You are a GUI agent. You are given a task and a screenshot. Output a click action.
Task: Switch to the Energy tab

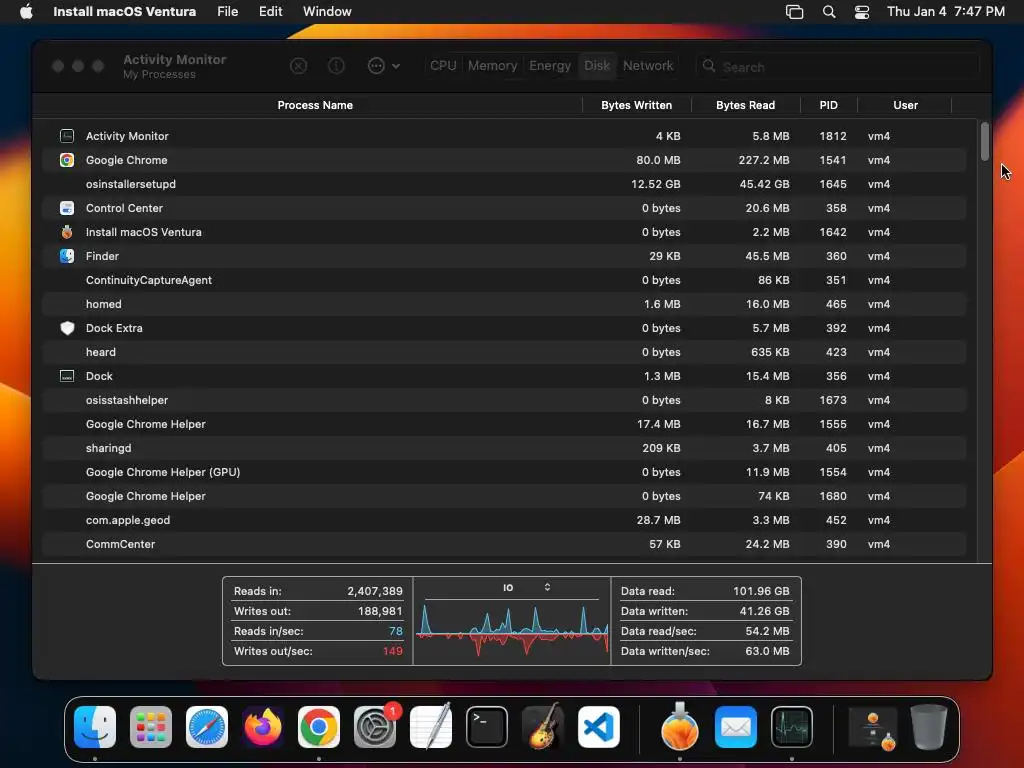tap(550, 66)
